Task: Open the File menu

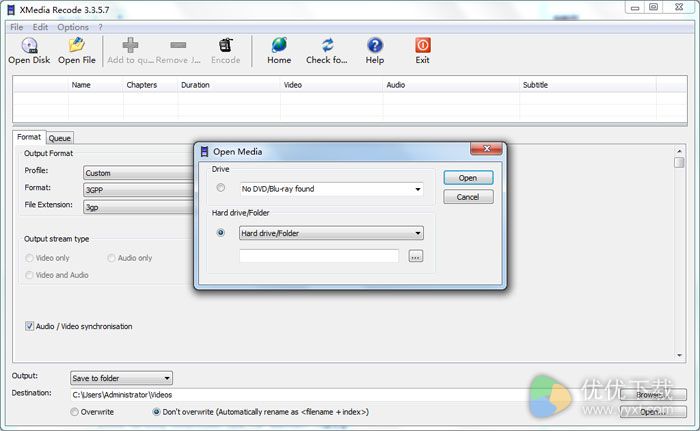Action: click(x=17, y=27)
